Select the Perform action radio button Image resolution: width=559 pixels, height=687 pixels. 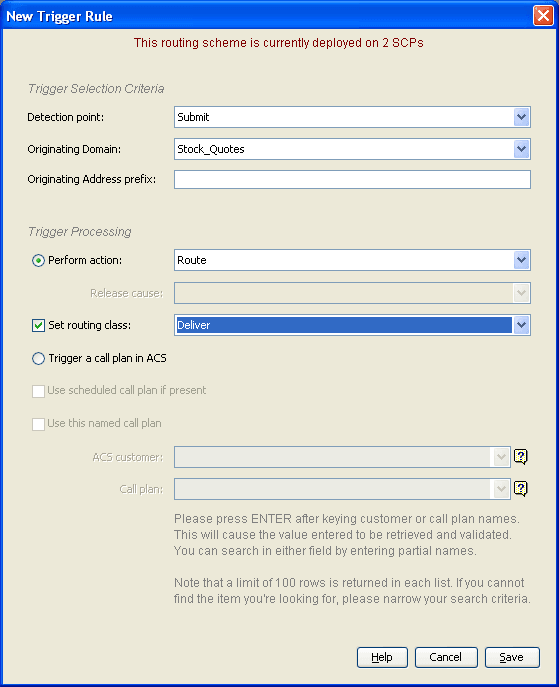pos(38,260)
